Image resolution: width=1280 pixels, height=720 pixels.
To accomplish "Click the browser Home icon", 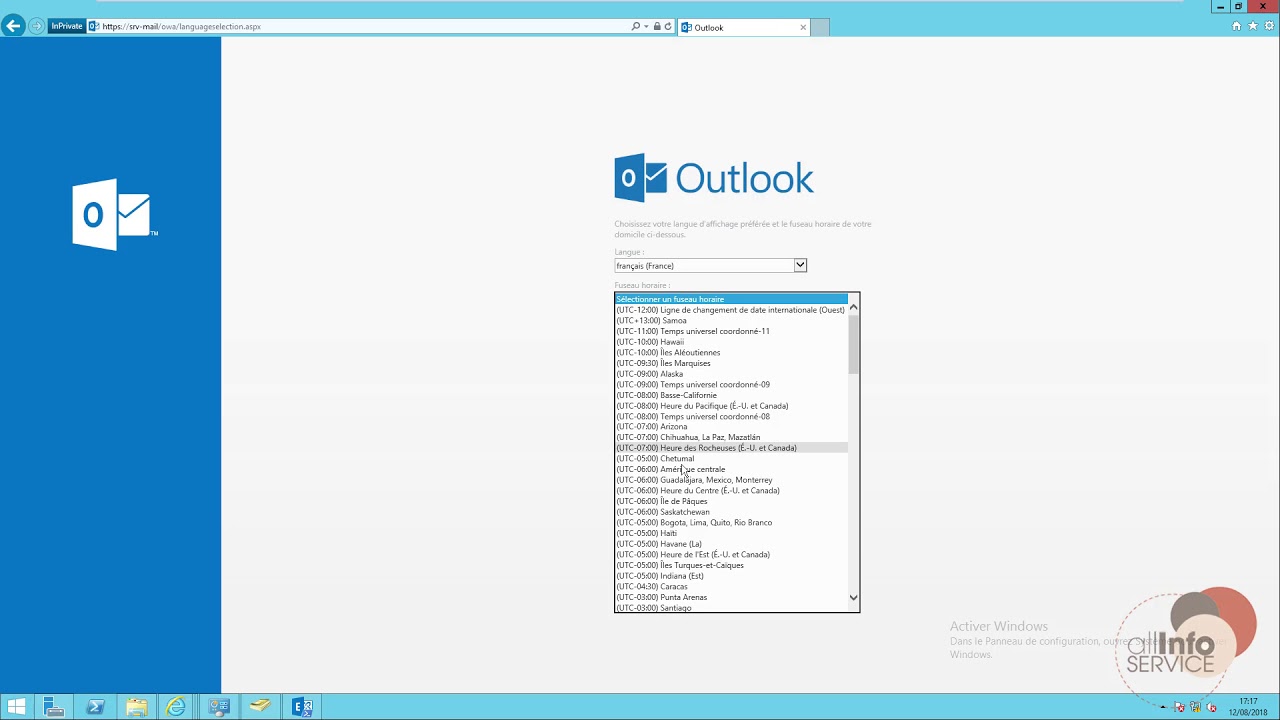I will (1237, 26).
